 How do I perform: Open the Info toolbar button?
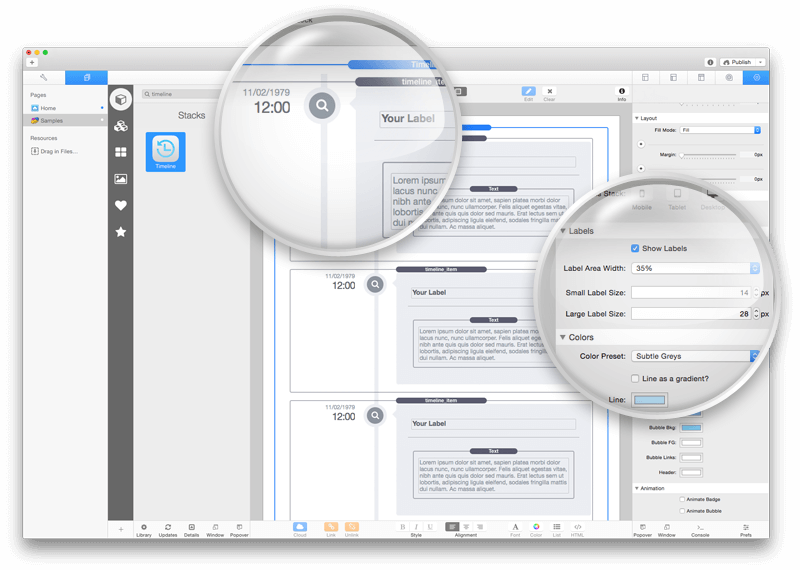(x=621, y=91)
